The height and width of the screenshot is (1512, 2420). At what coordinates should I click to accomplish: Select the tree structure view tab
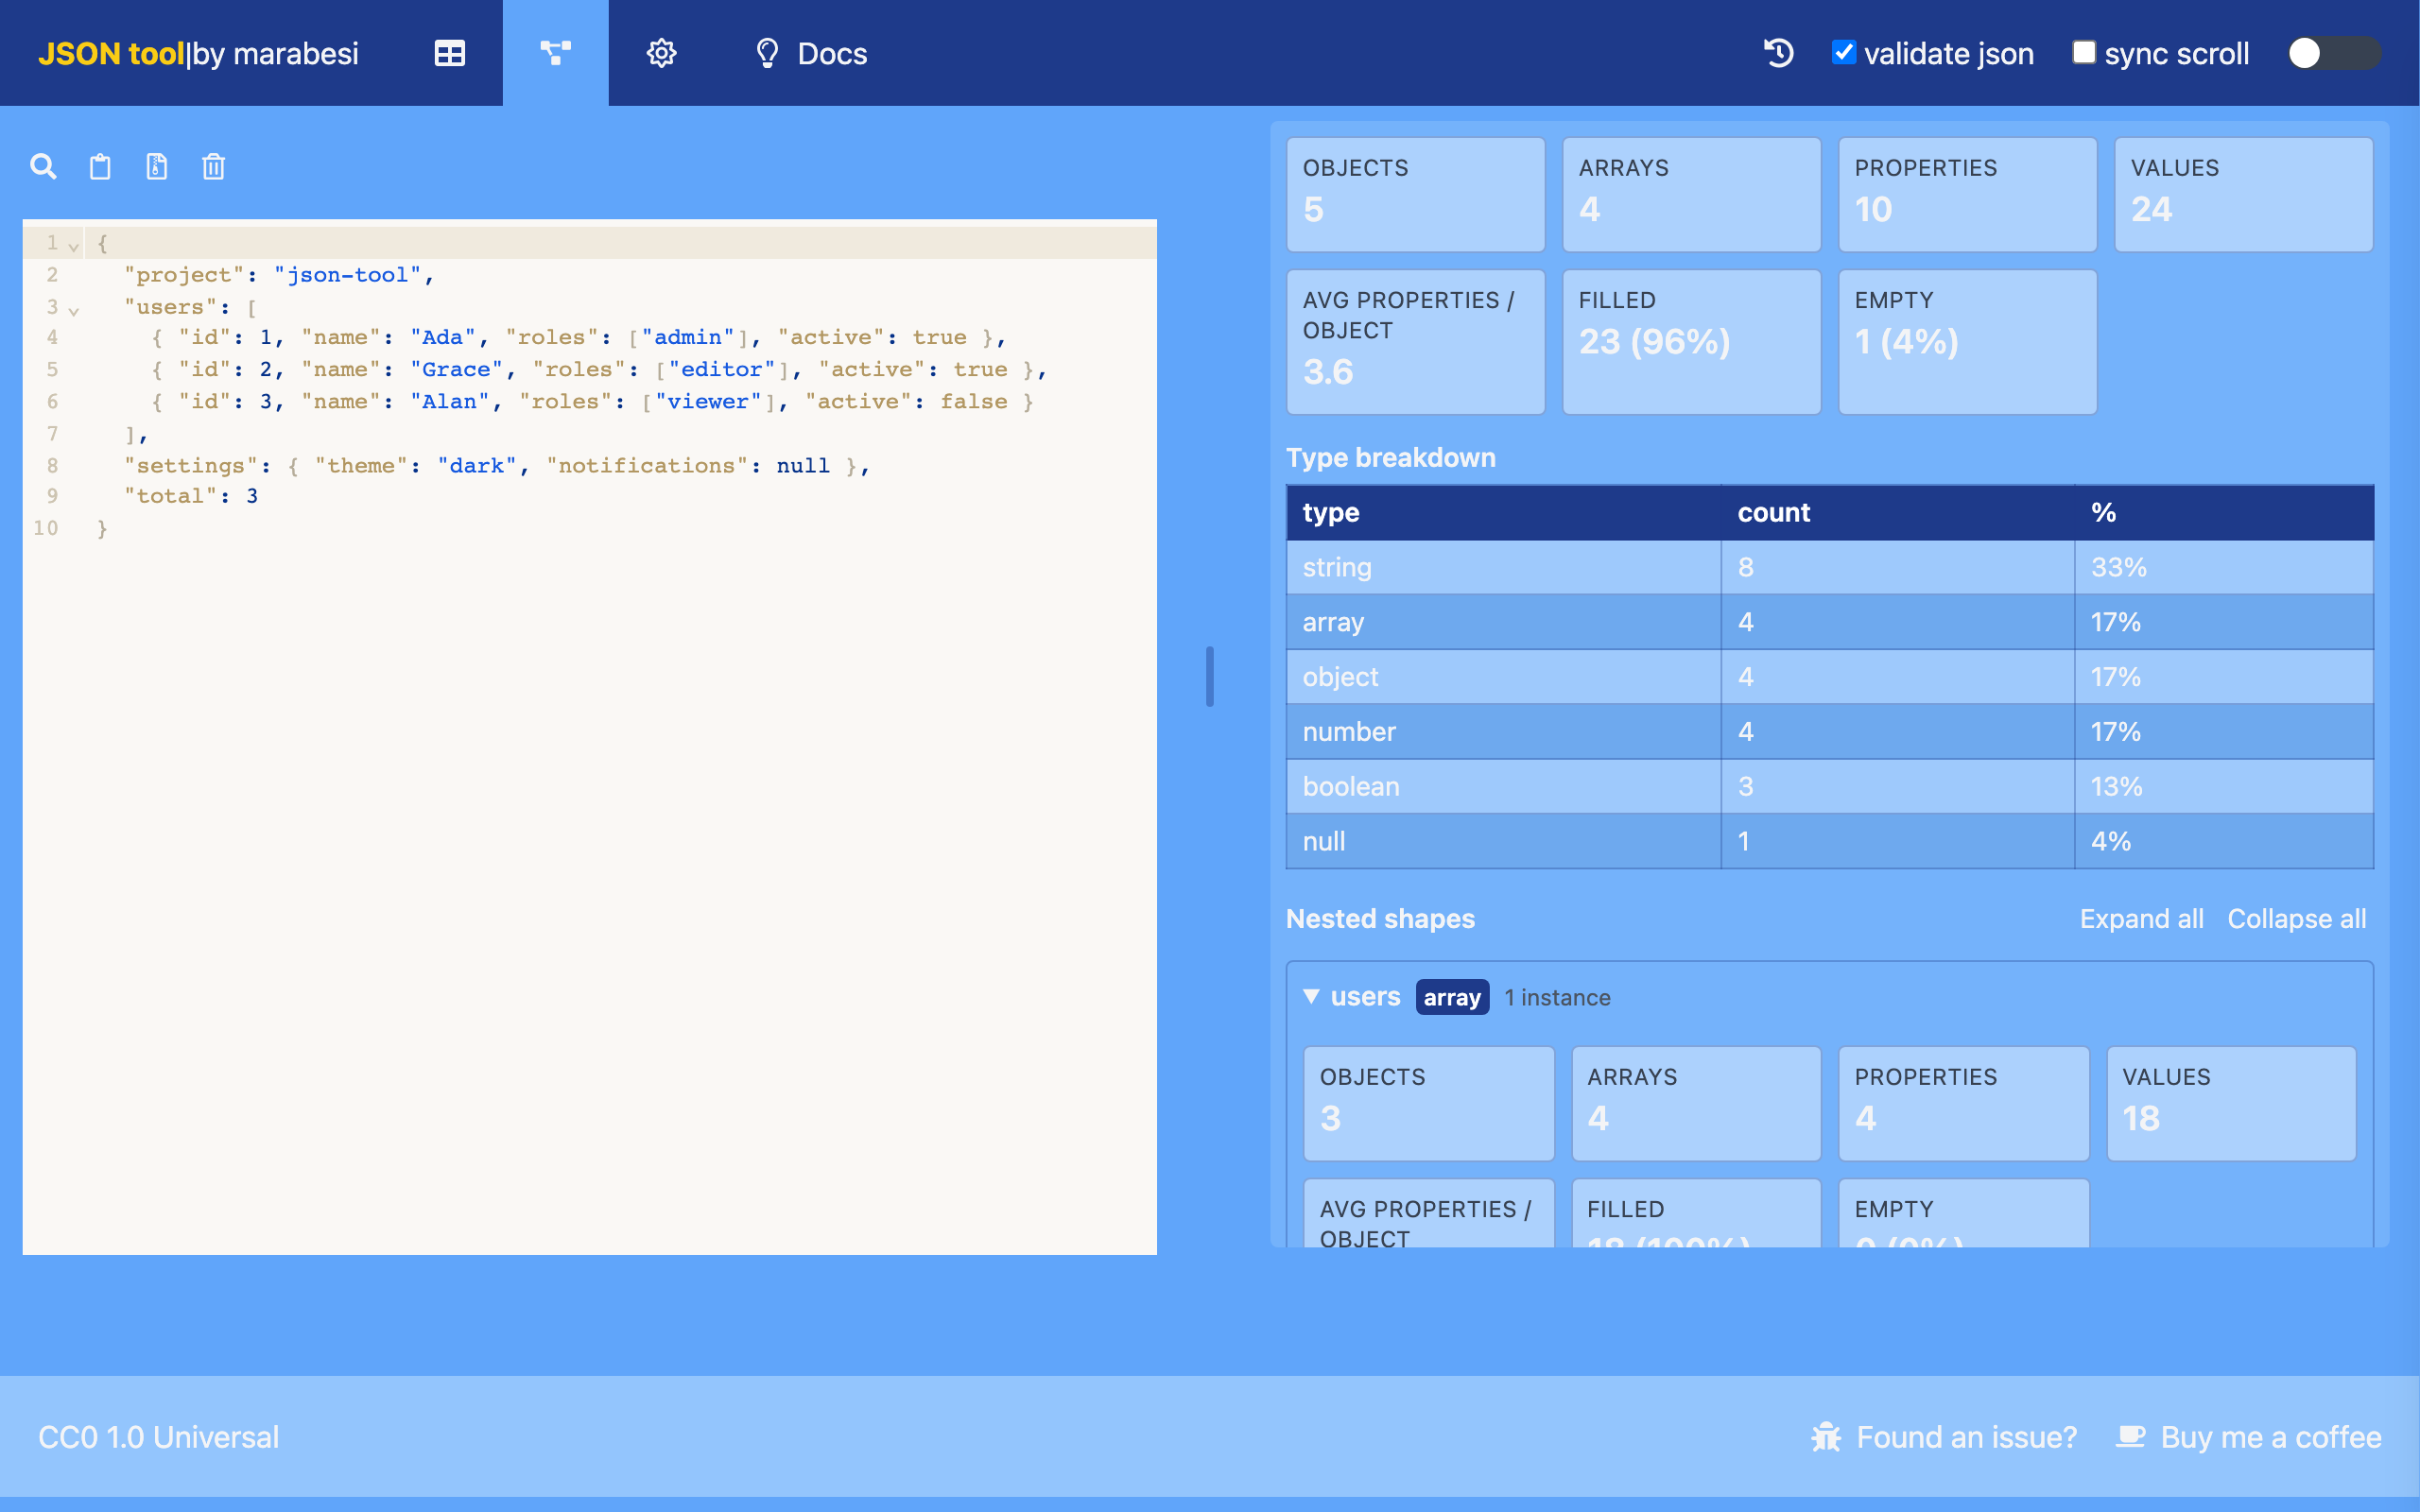point(555,53)
